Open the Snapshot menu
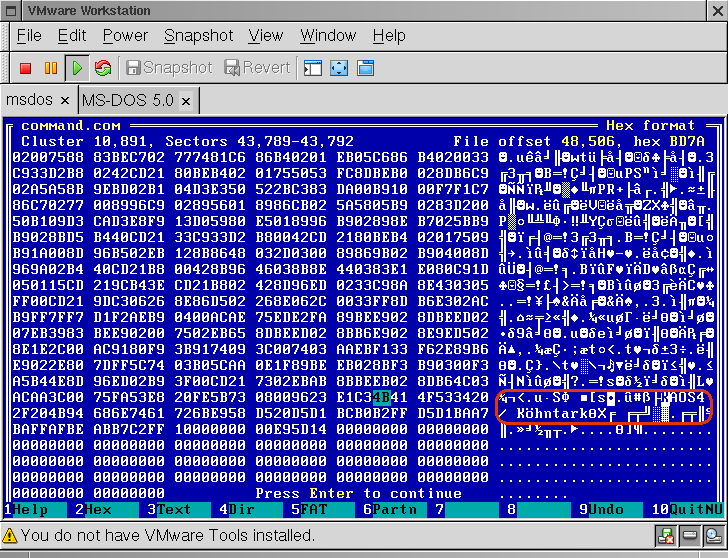Image resolution: width=728 pixels, height=558 pixels. [199, 36]
